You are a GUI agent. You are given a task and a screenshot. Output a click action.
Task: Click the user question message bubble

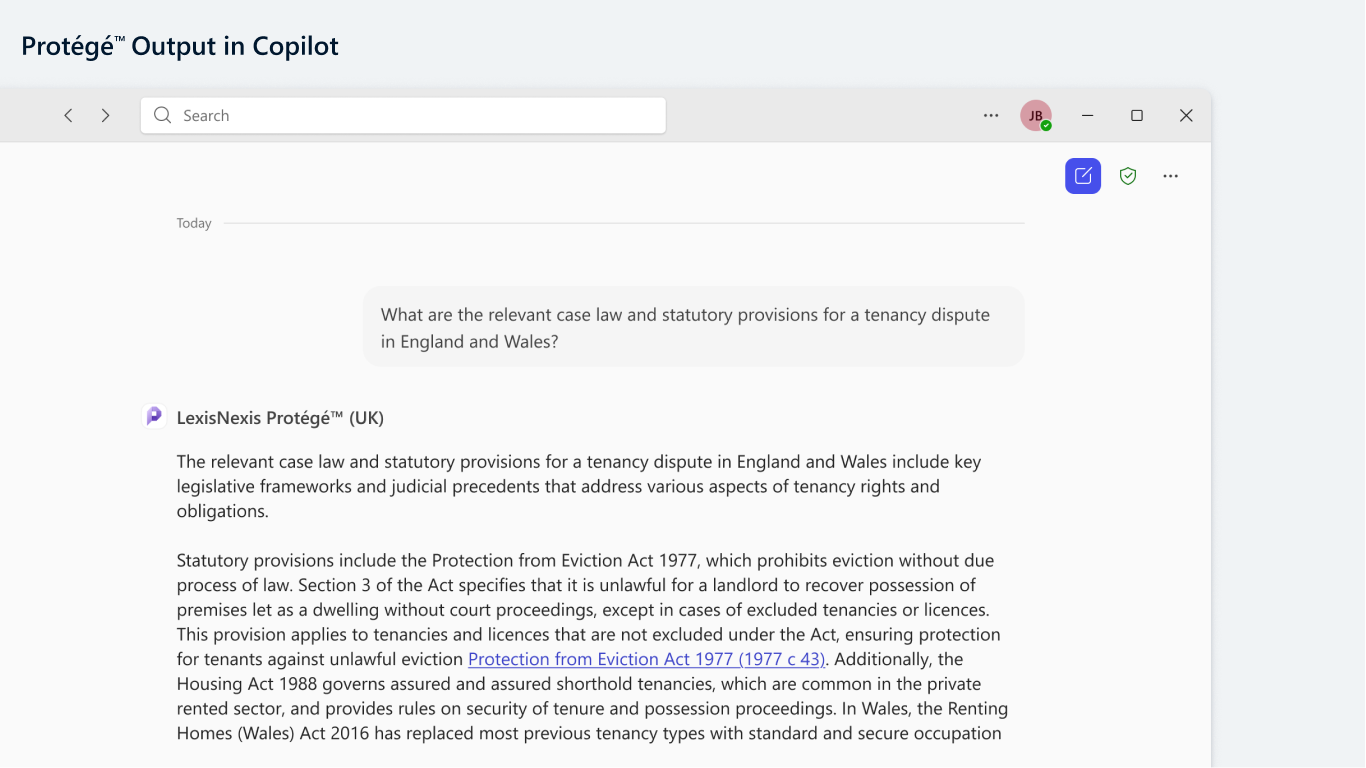[694, 327]
